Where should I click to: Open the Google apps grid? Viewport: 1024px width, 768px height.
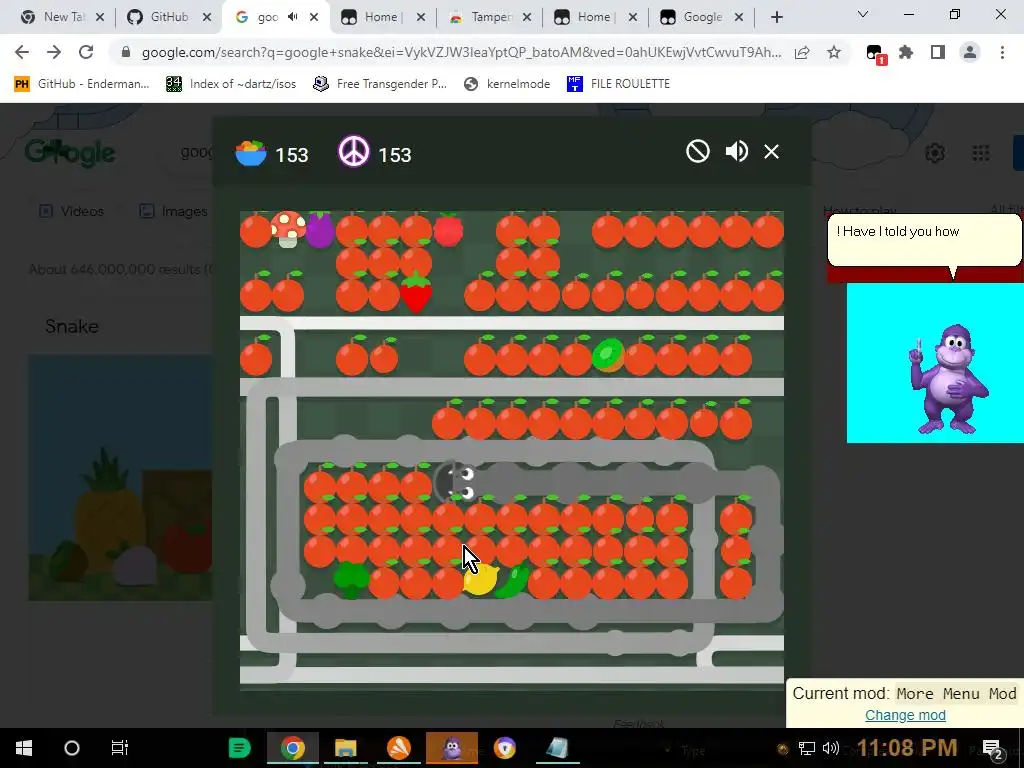(x=981, y=153)
